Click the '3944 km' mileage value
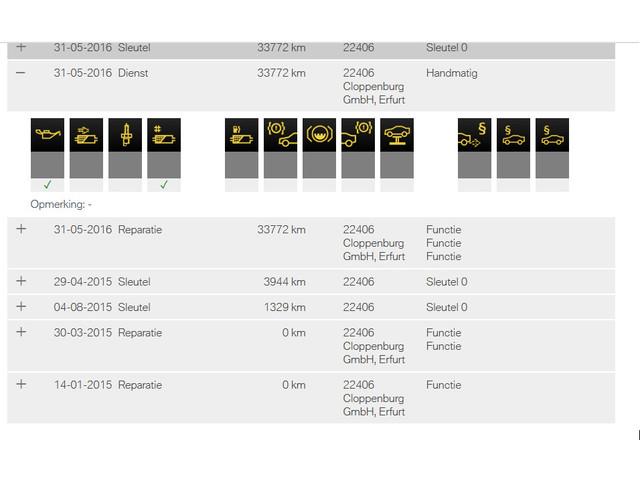 point(284,282)
